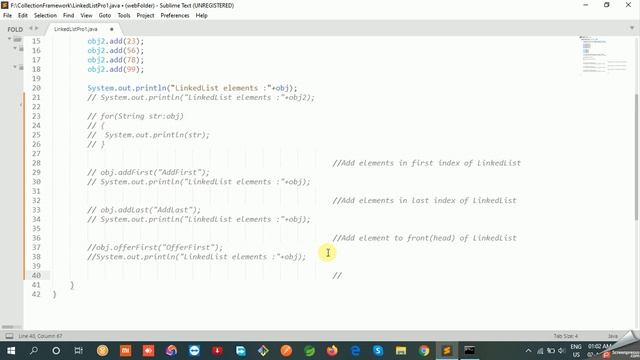Open Skype from the taskbar
This screenshot has height=360, width=640.
378,351
